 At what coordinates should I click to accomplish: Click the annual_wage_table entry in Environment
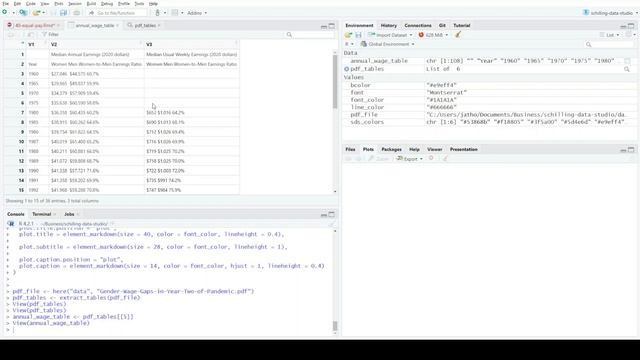point(379,61)
